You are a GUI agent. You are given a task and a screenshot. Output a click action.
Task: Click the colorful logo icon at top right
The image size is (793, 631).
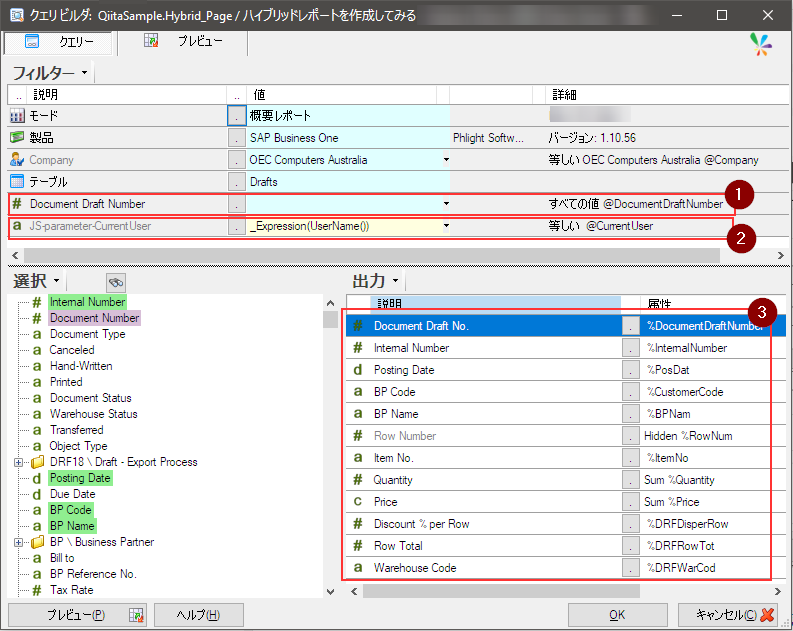point(761,44)
